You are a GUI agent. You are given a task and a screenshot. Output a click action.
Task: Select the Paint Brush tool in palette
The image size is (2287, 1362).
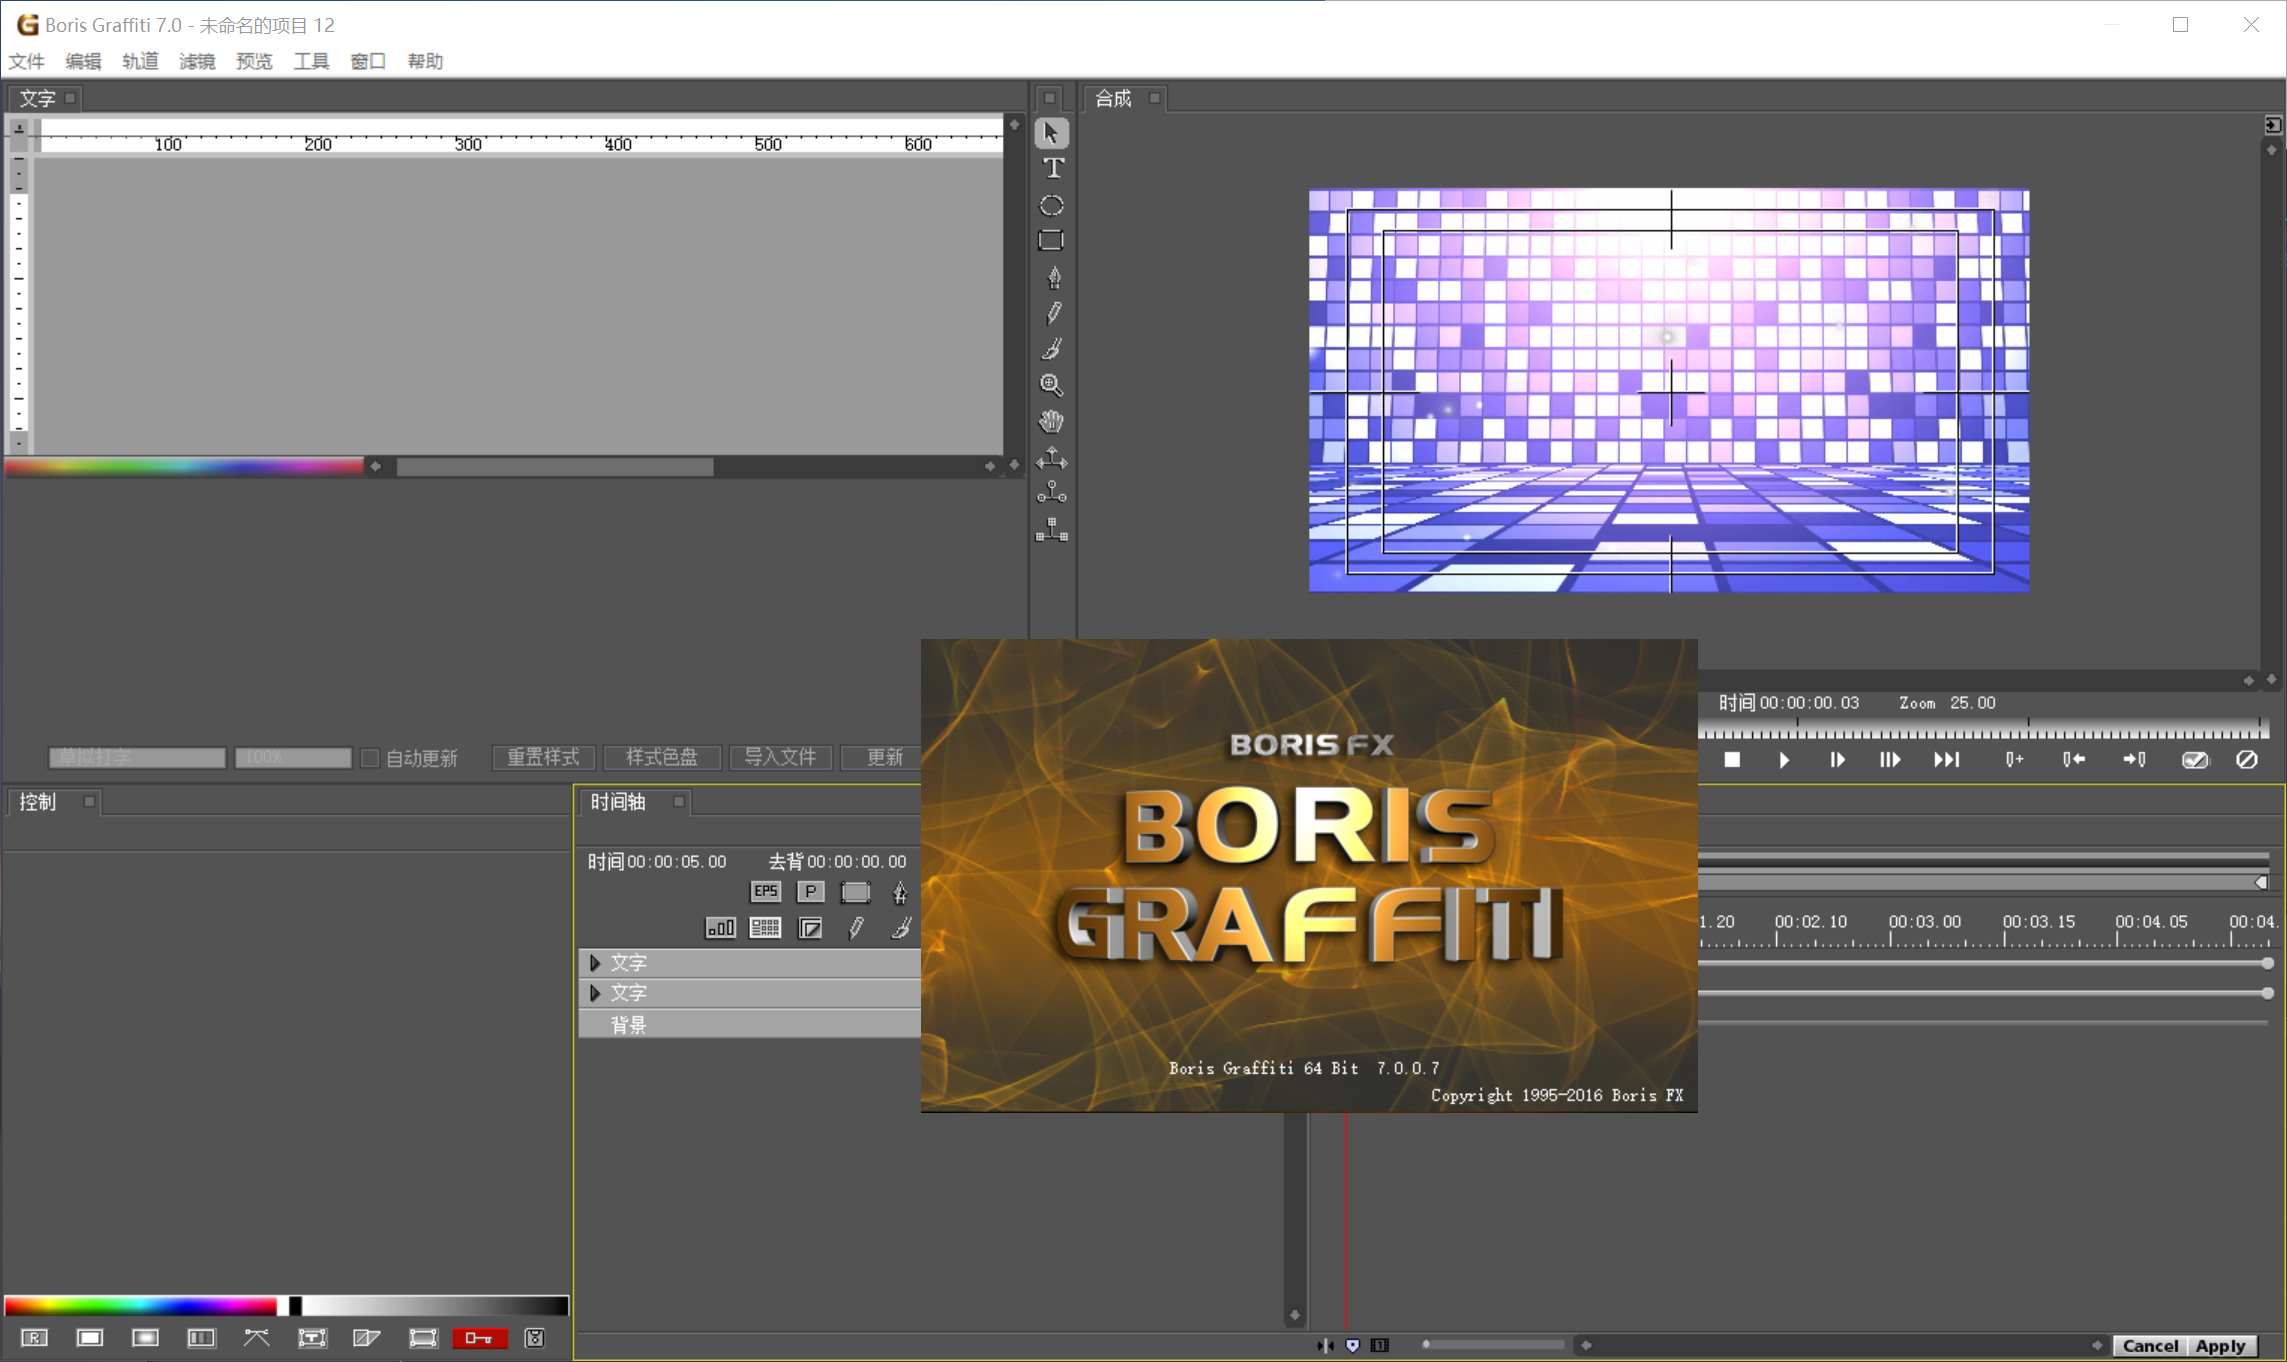click(1052, 349)
